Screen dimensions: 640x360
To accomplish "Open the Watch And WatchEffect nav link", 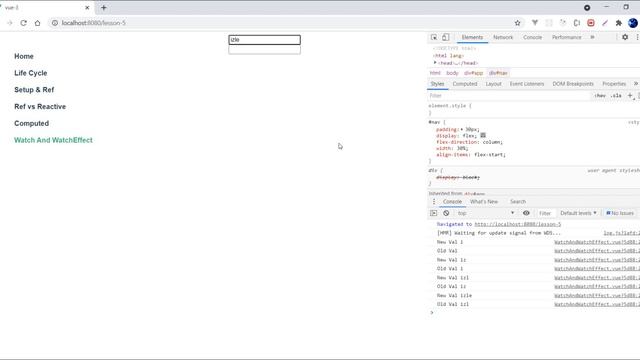I will [x=53, y=140].
